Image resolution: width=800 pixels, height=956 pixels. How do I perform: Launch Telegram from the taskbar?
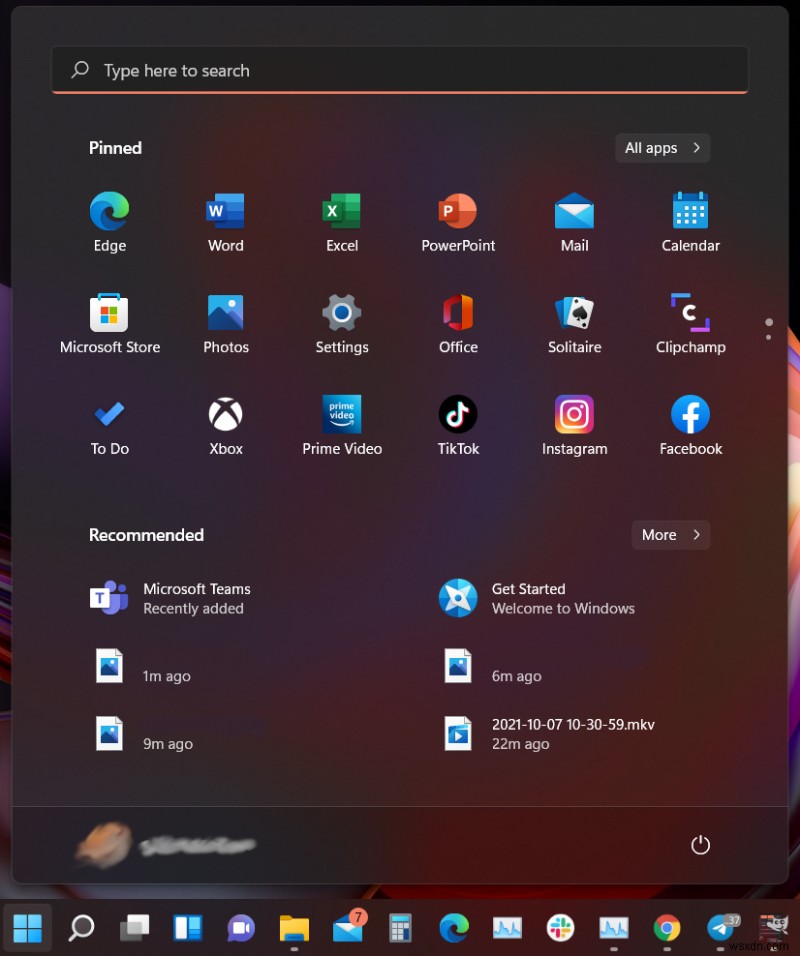pyautogui.click(x=721, y=928)
